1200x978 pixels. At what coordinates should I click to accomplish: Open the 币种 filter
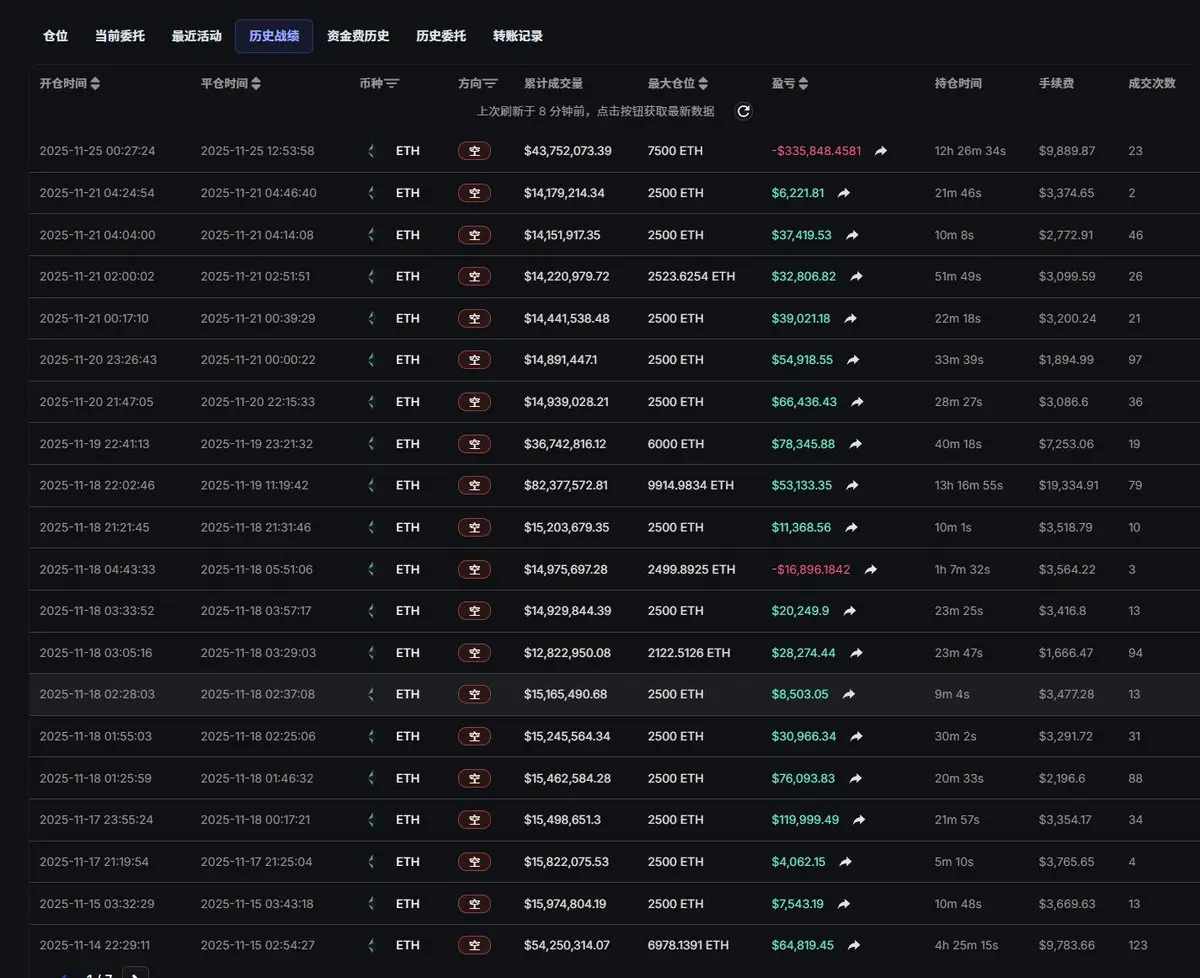pyautogui.click(x=392, y=84)
